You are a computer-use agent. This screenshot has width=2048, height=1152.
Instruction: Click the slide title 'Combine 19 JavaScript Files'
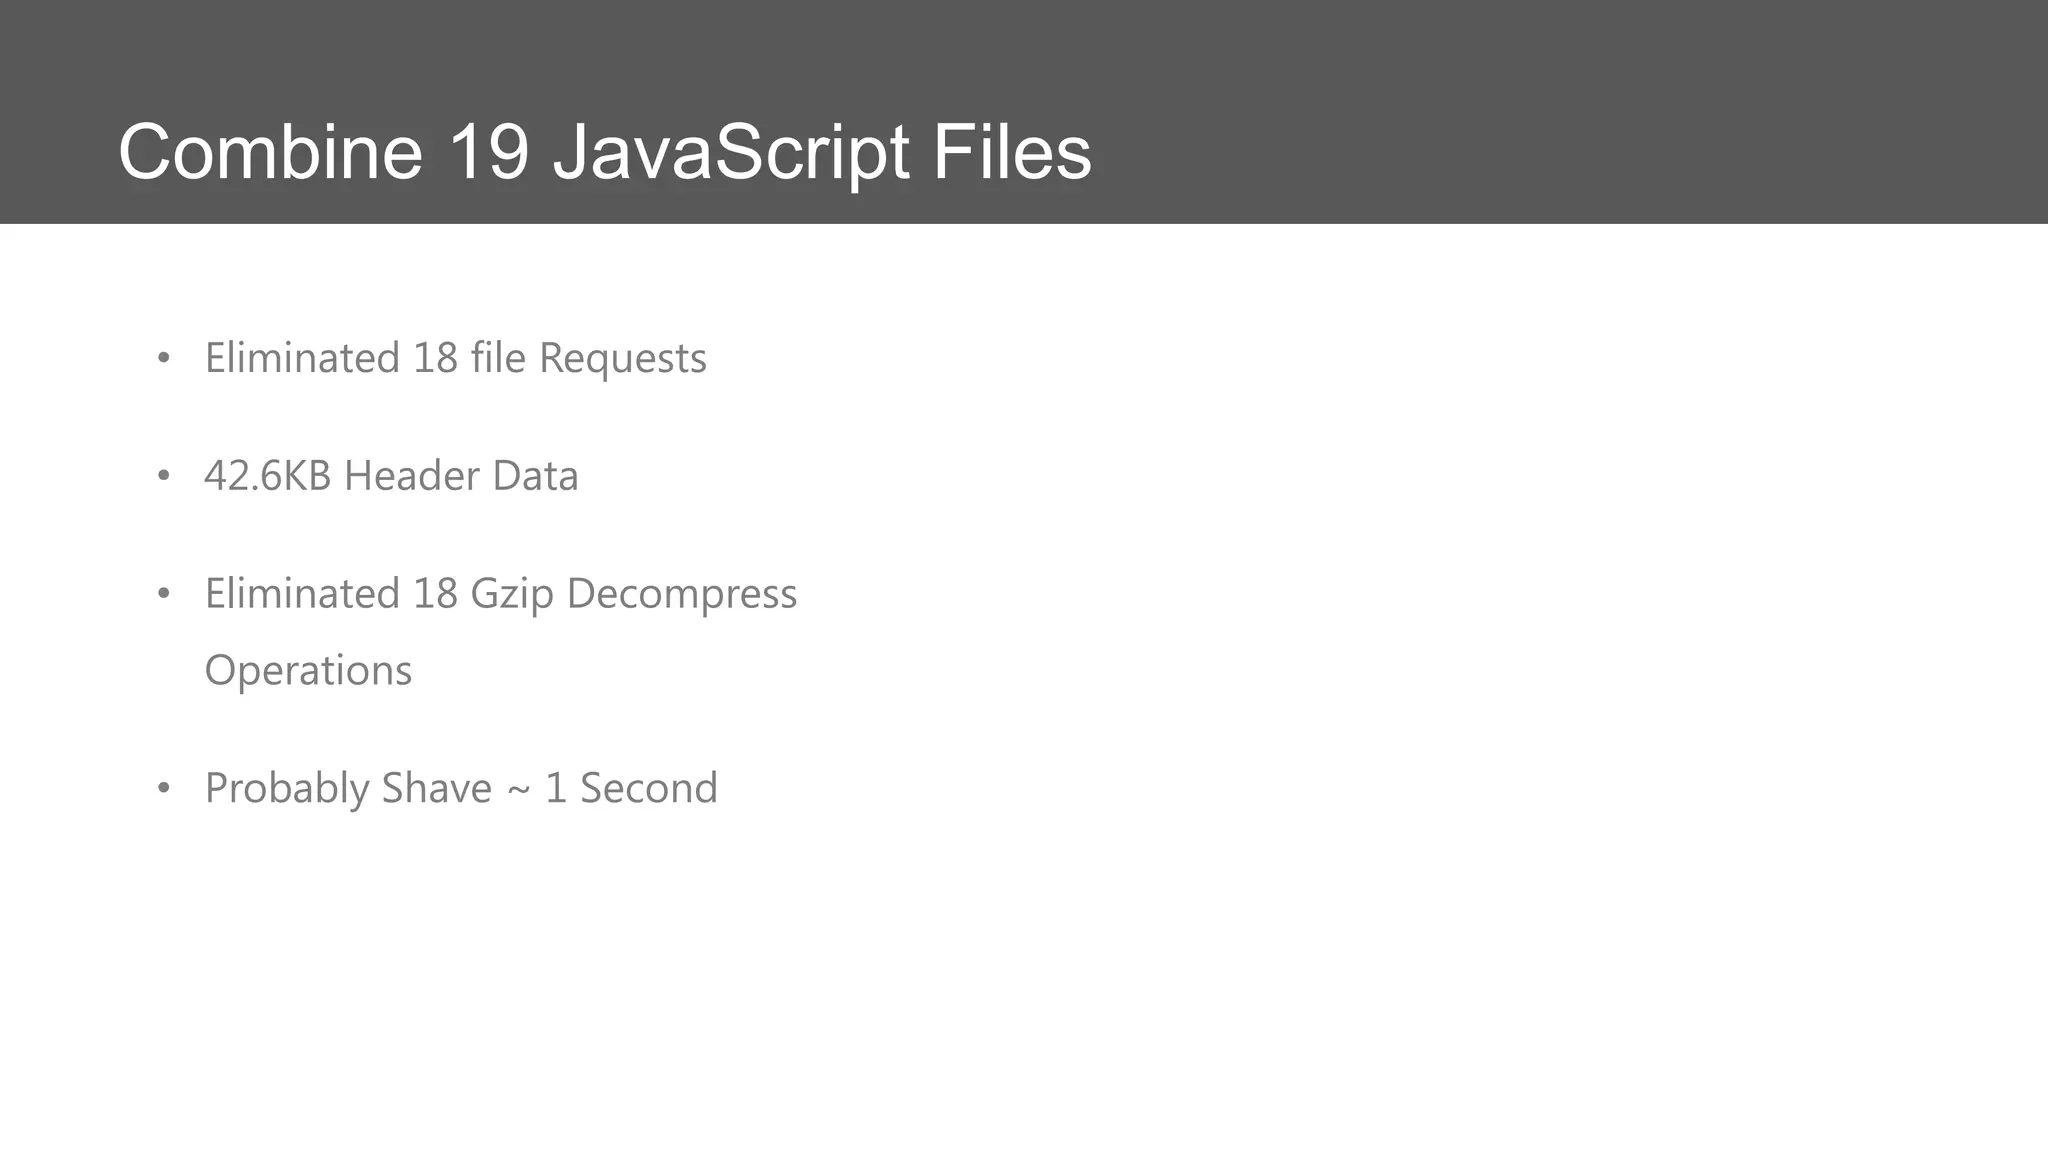click(x=605, y=152)
